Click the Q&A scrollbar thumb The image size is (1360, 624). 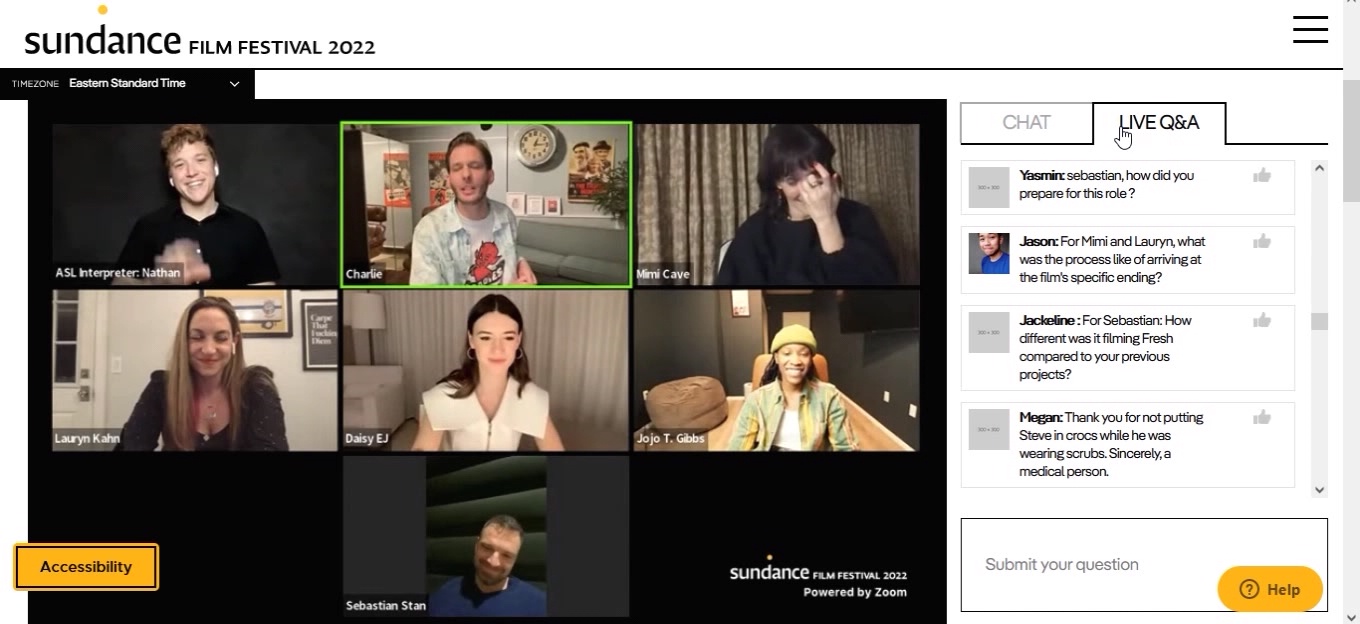[x=1319, y=321]
